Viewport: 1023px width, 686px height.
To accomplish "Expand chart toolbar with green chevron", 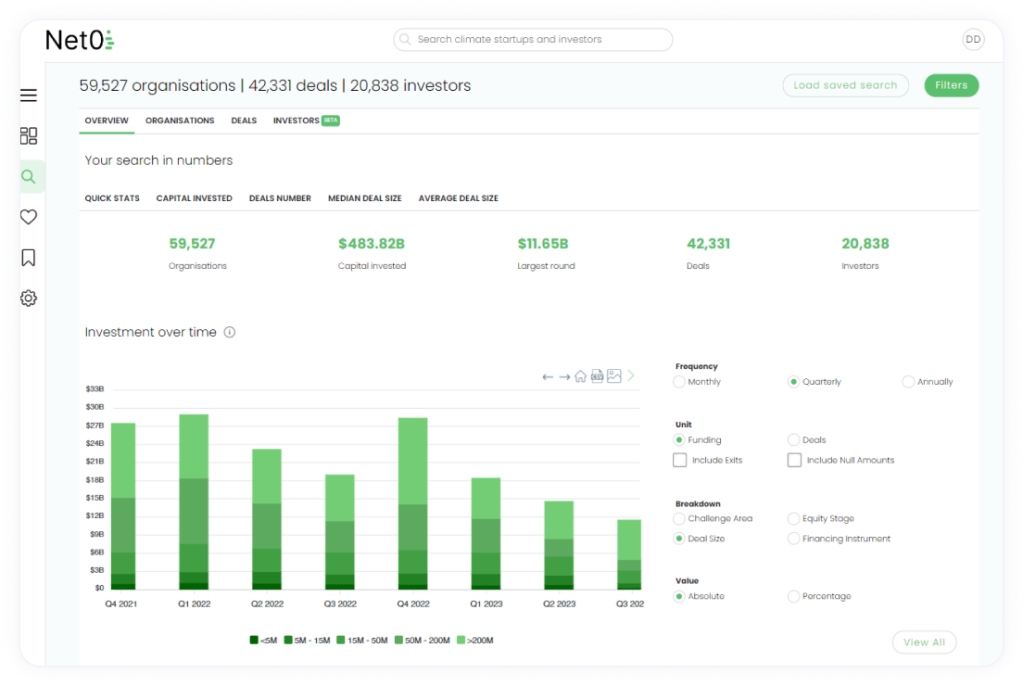I will (631, 376).
